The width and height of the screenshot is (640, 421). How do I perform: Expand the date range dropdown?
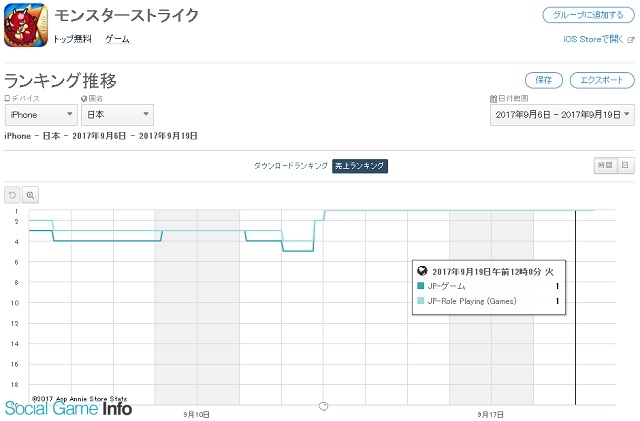coord(563,115)
